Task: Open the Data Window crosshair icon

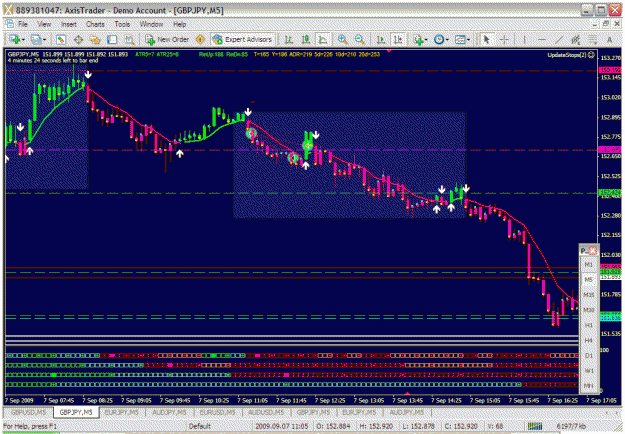Action: point(78,39)
